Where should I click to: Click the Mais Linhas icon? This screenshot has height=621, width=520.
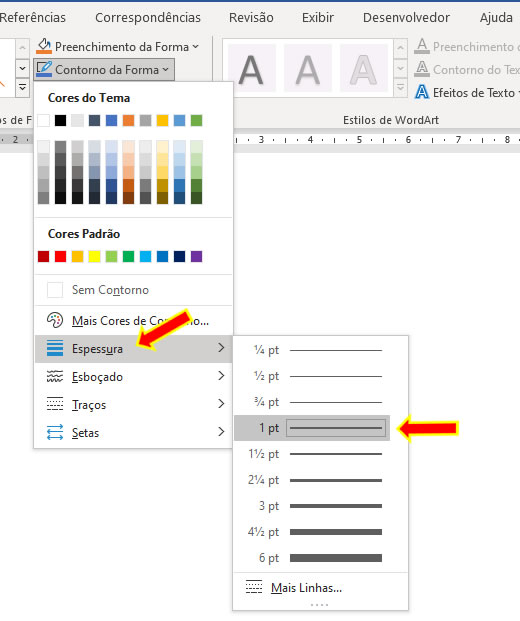[254, 587]
